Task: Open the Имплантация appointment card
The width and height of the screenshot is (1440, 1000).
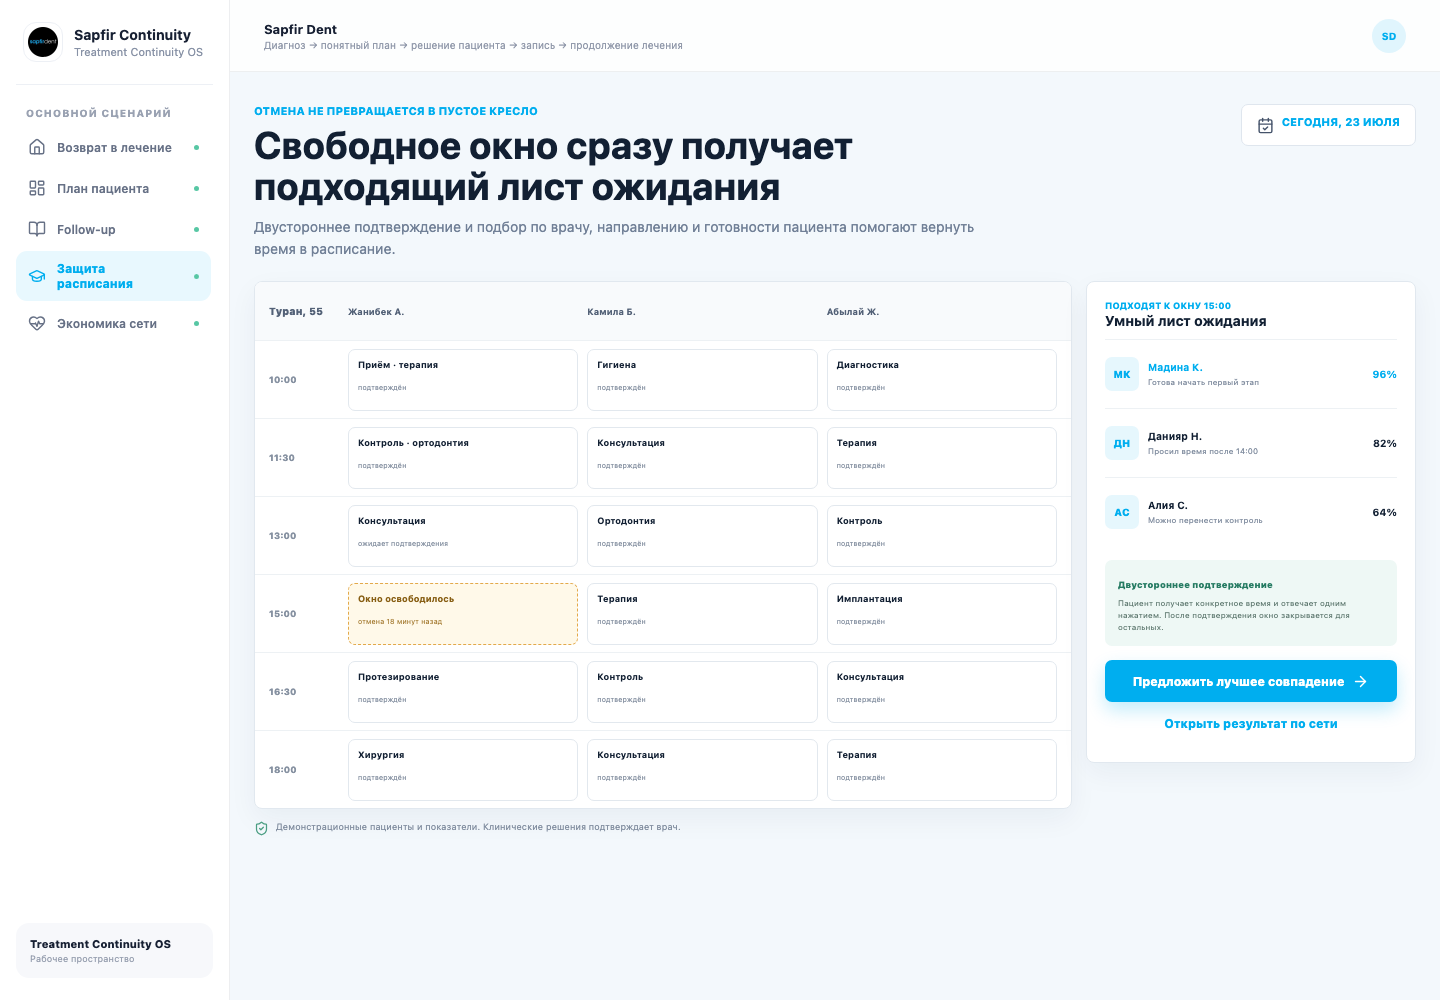Action: pos(942,614)
